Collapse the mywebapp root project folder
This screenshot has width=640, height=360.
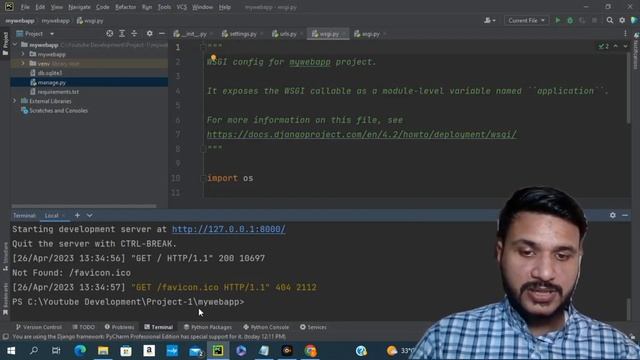pos(16,44)
